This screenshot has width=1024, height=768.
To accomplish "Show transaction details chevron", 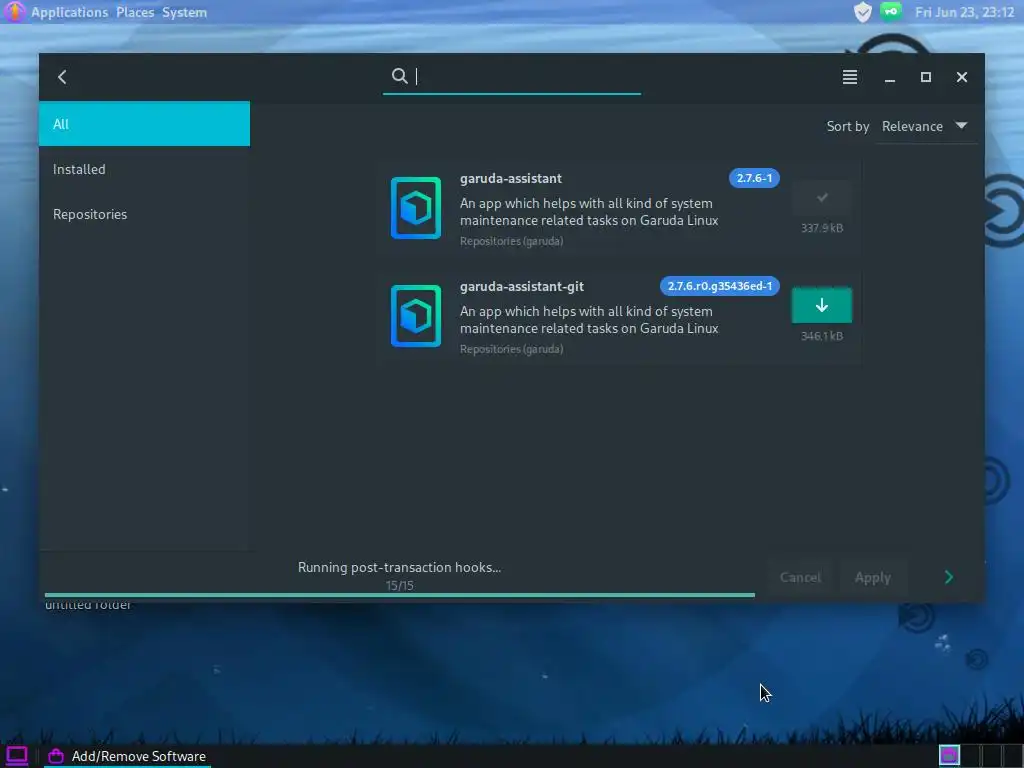I will 949,577.
